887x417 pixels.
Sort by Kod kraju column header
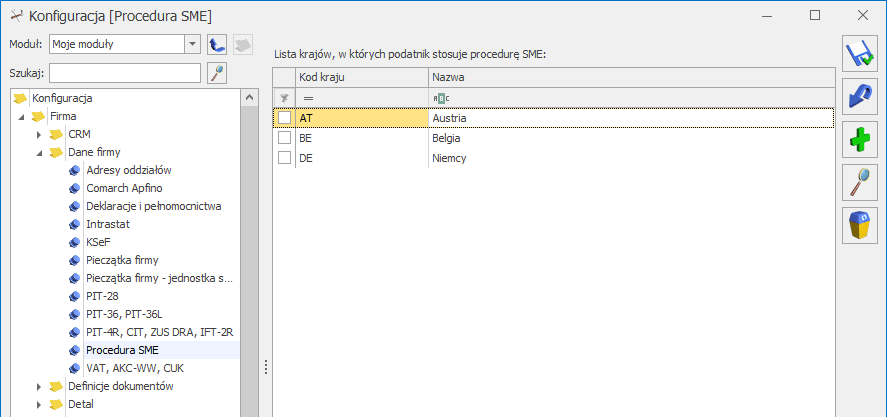click(x=361, y=78)
